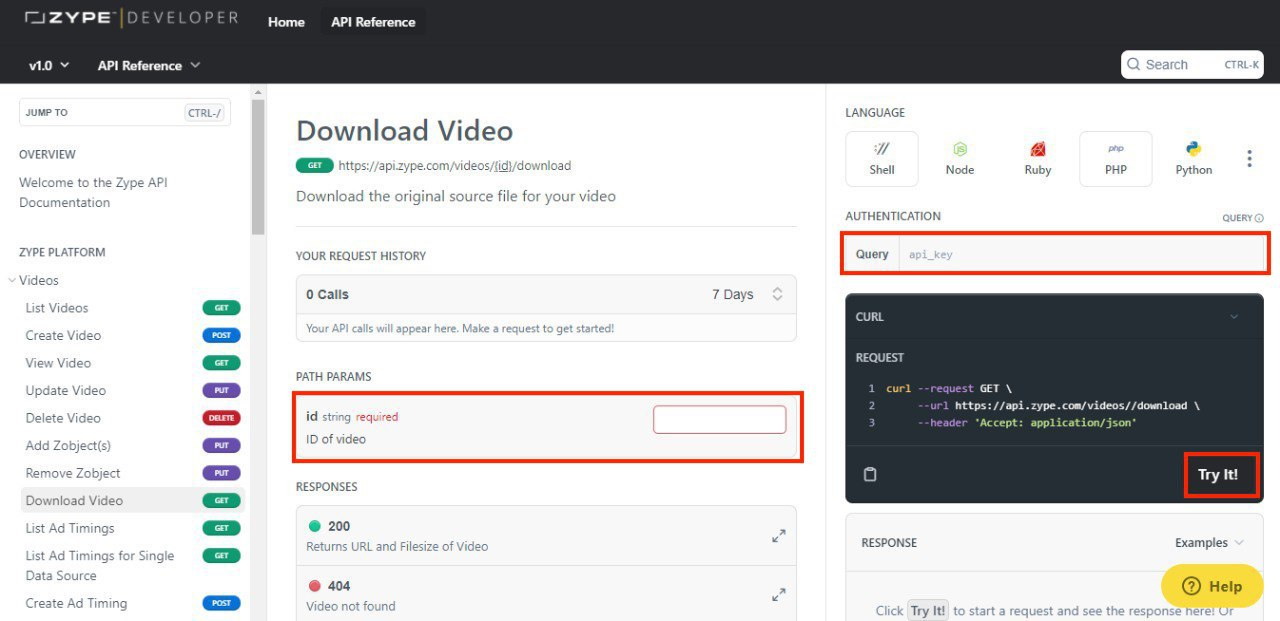Open the v1.0 version dropdown
This screenshot has height=621, width=1280.
coord(49,65)
